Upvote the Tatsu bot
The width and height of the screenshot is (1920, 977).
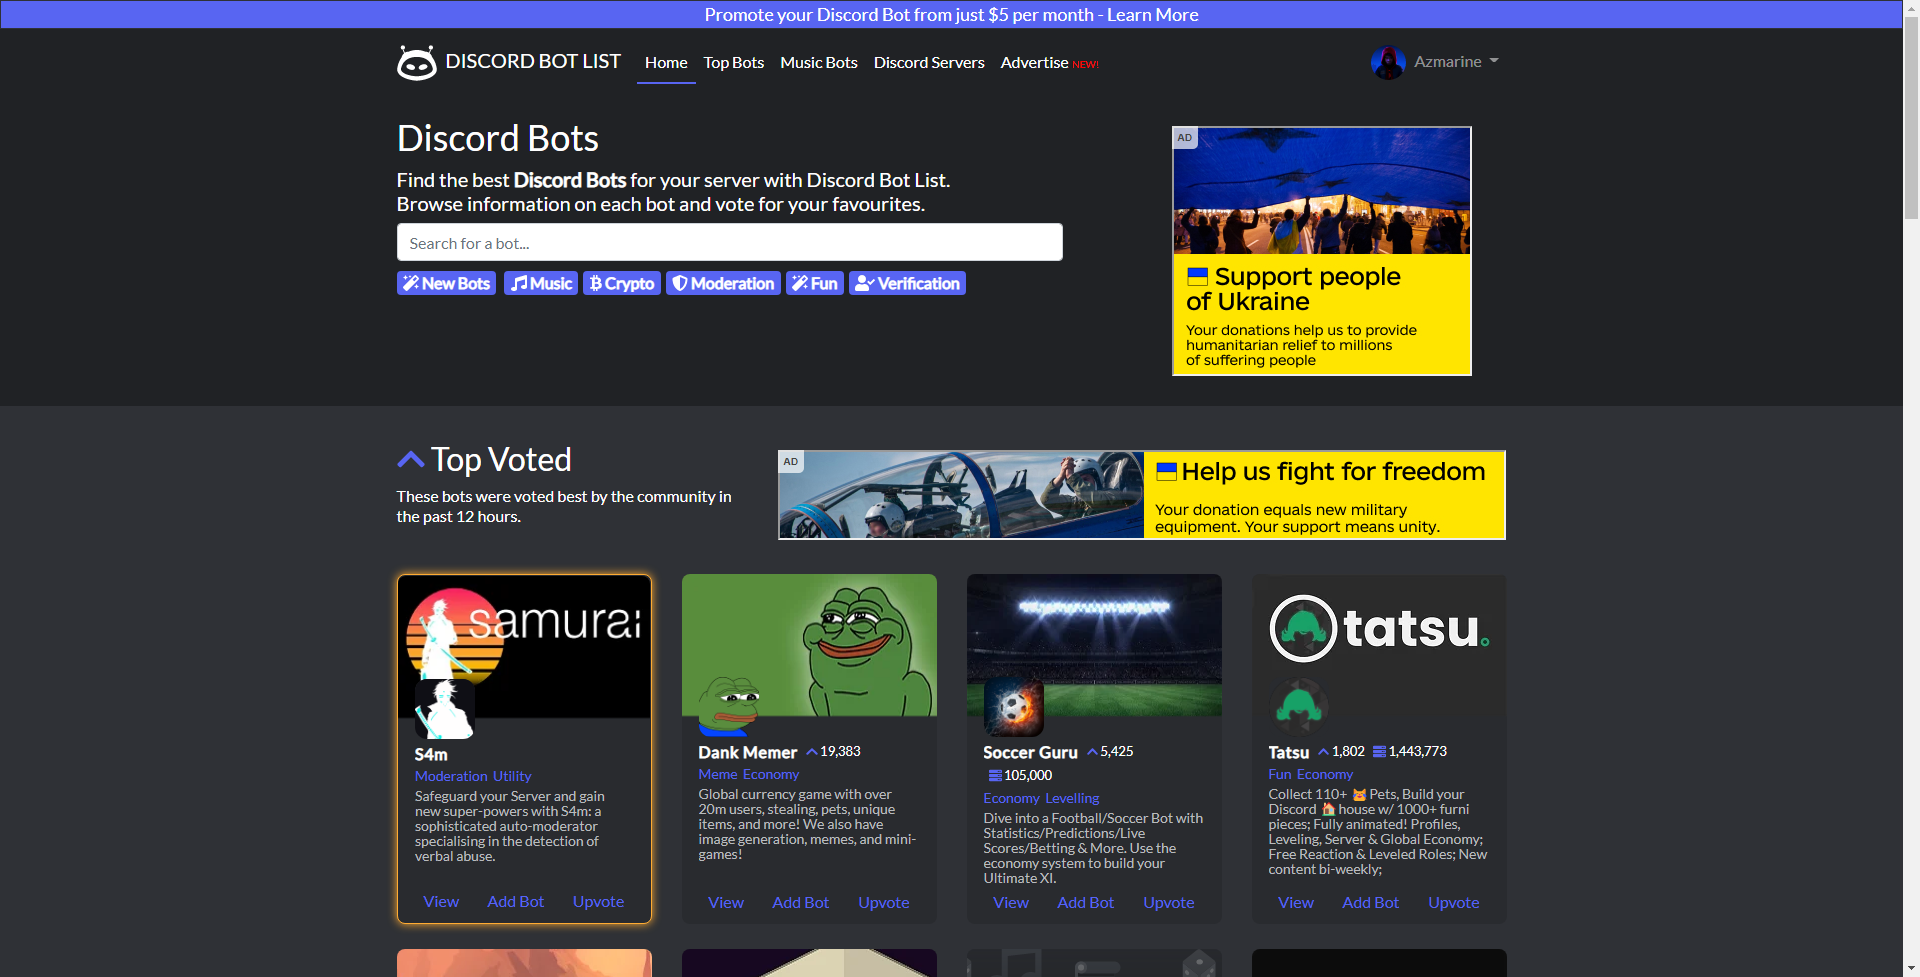click(x=1454, y=902)
